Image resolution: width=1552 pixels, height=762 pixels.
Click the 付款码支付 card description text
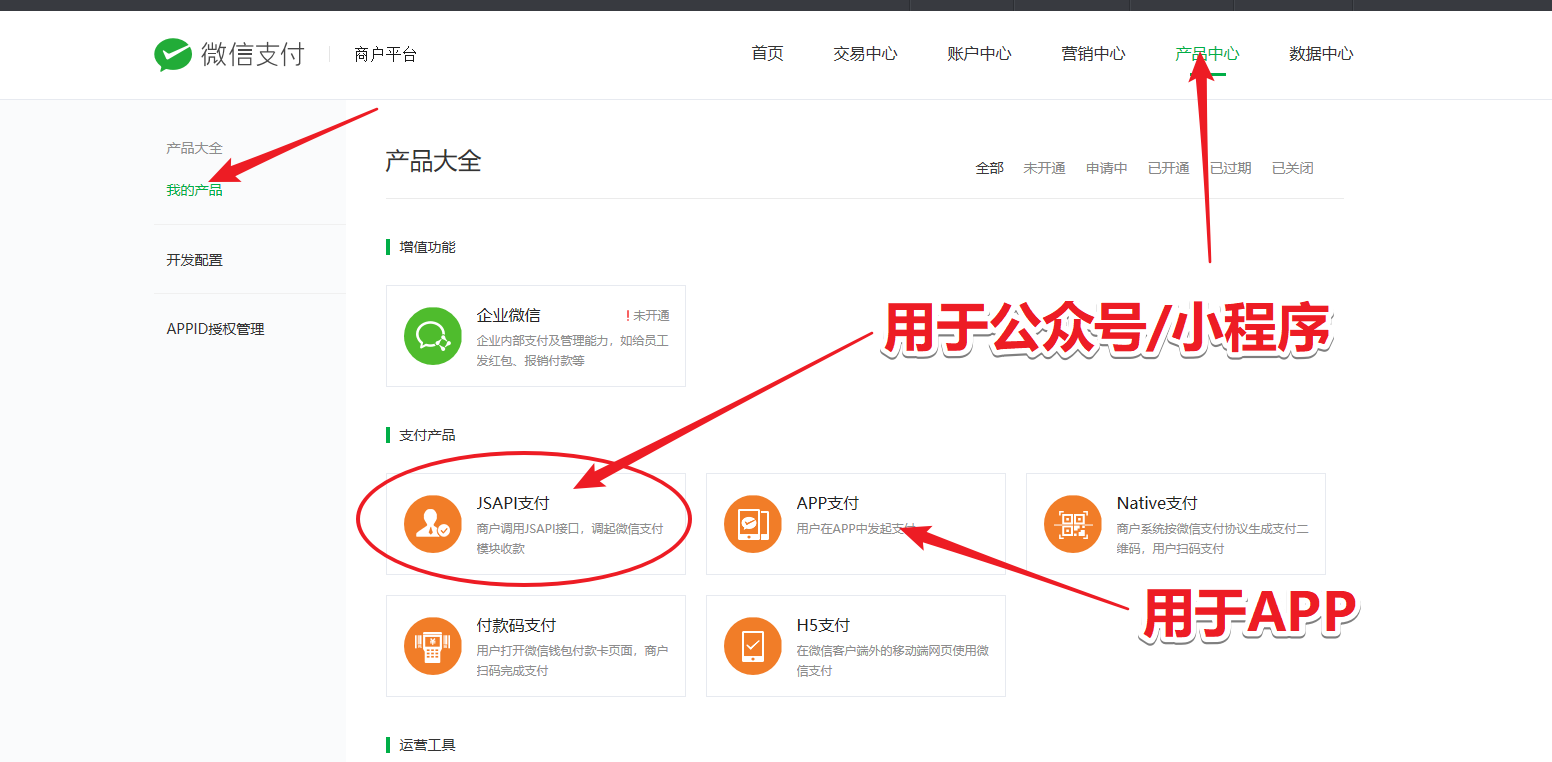coord(572,660)
